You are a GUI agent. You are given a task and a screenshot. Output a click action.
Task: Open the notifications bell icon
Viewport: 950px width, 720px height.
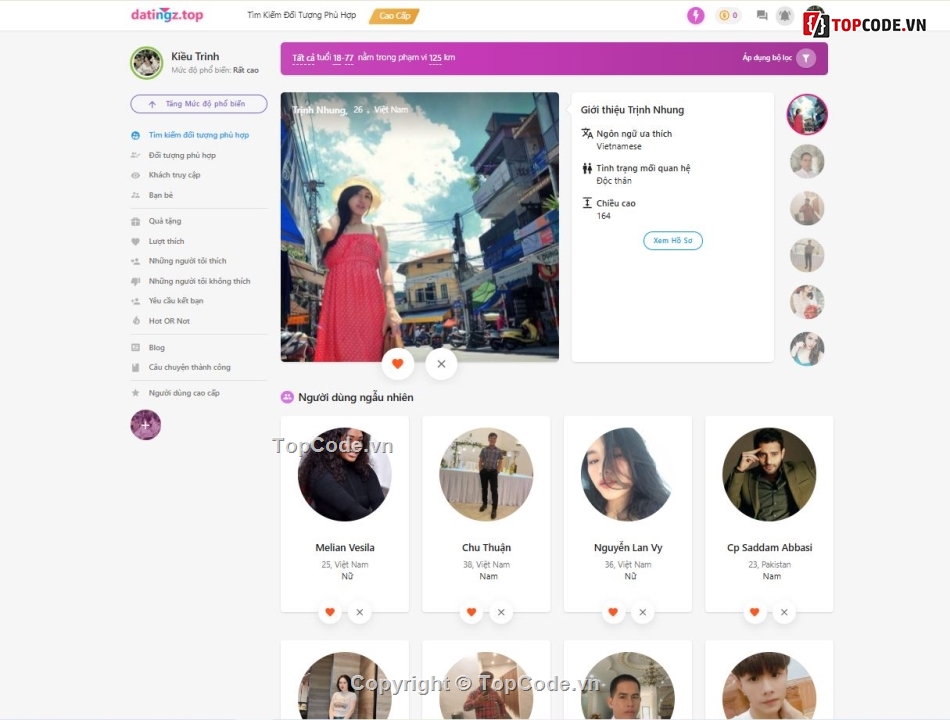(x=785, y=15)
